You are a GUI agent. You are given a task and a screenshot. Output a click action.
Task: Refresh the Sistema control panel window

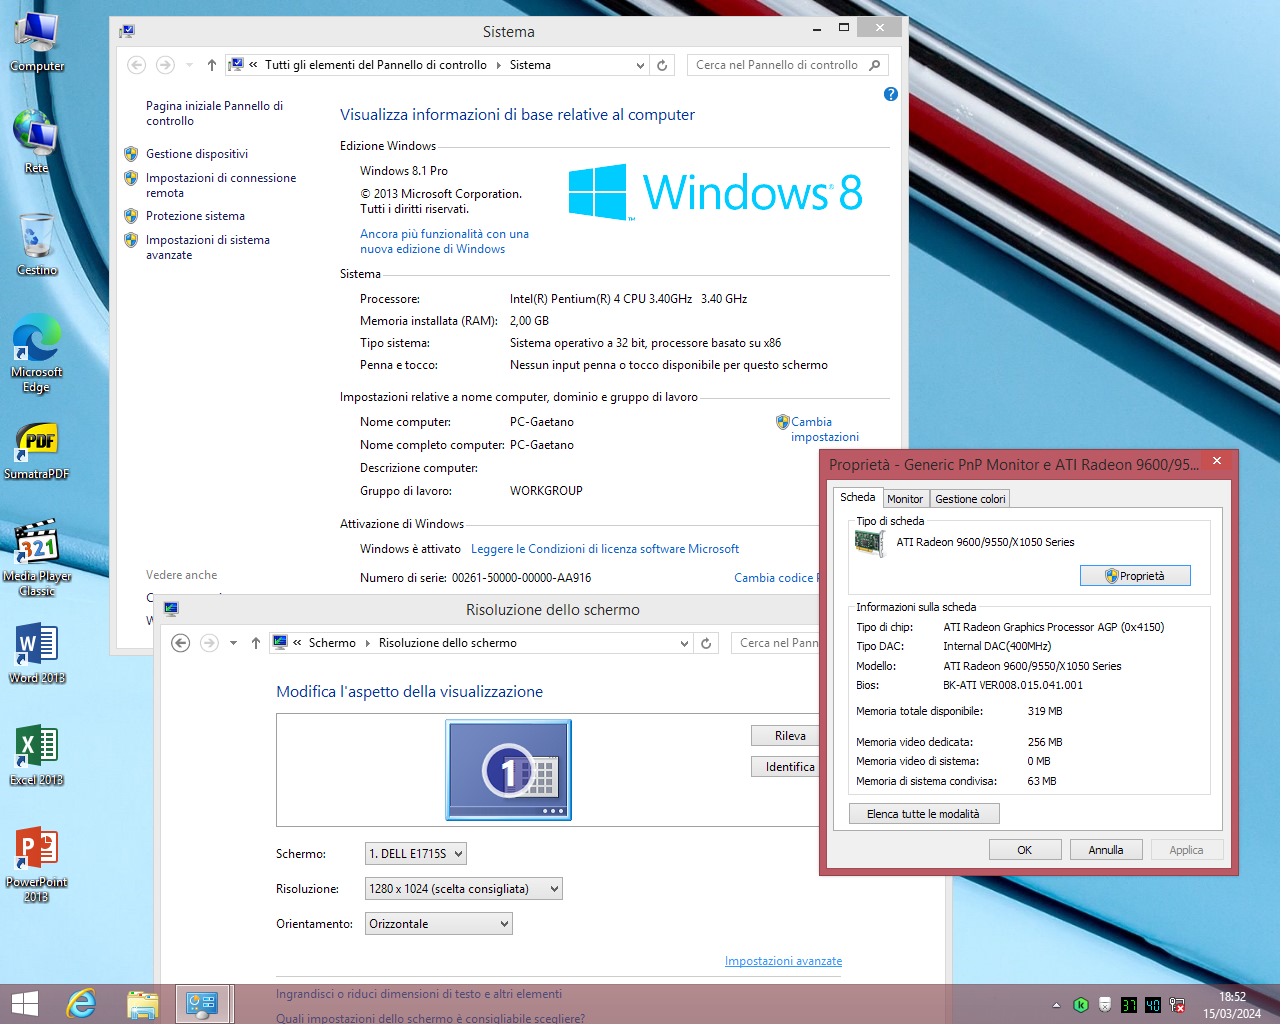(662, 65)
